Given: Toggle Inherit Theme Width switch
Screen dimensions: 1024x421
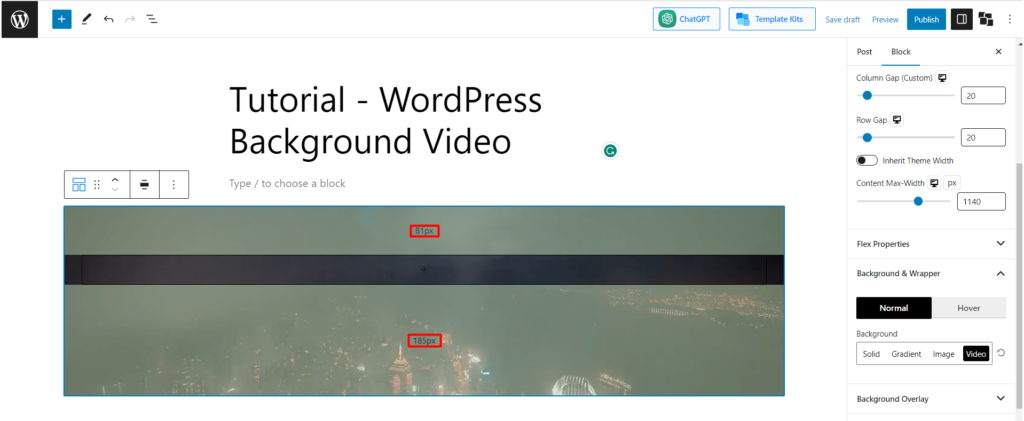Looking at the screenshot, I should [x=867, y=161].
